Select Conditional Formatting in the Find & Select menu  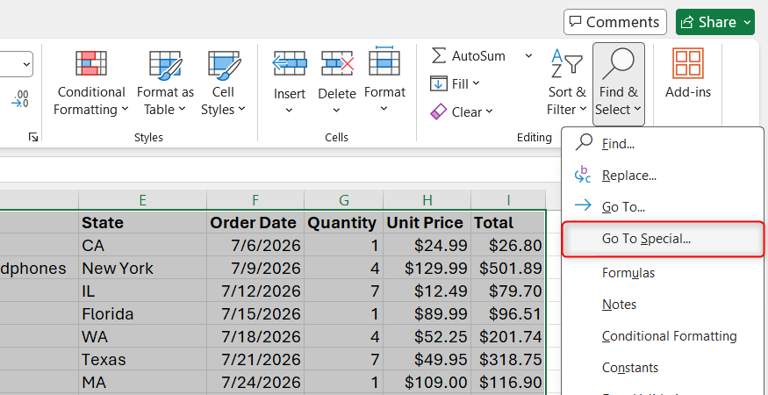coord(663,336)
